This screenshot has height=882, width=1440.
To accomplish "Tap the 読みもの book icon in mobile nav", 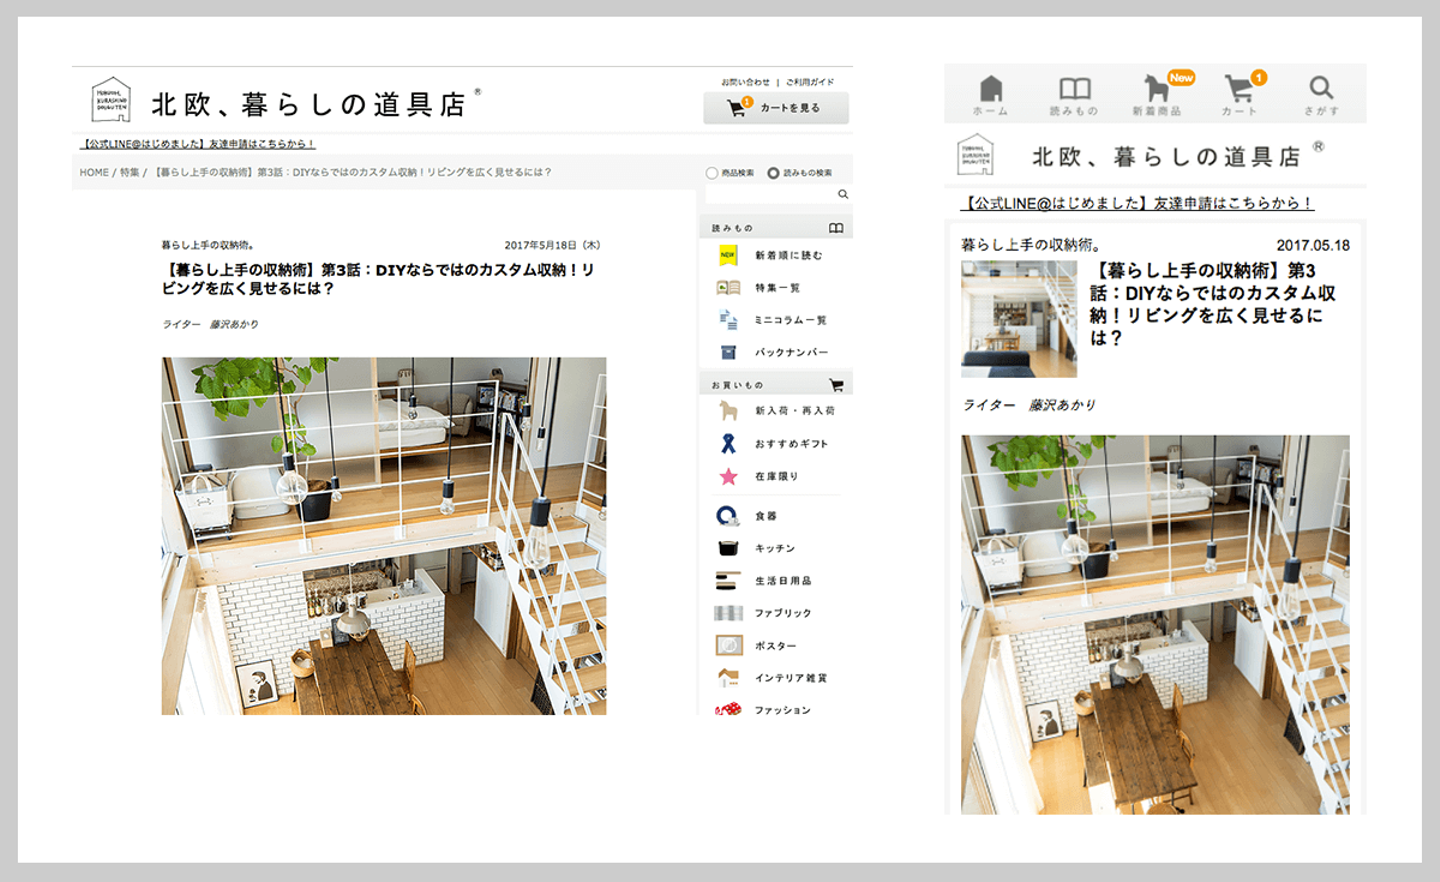I will (x=1074, y=89).
